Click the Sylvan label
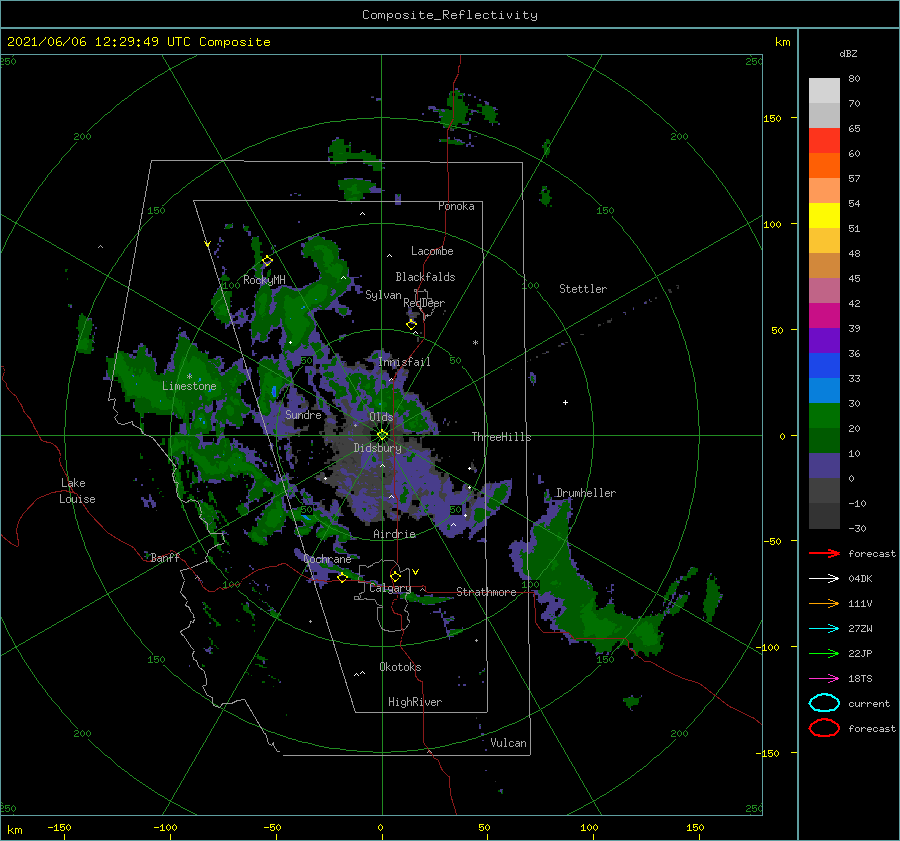 coord(383,295)
